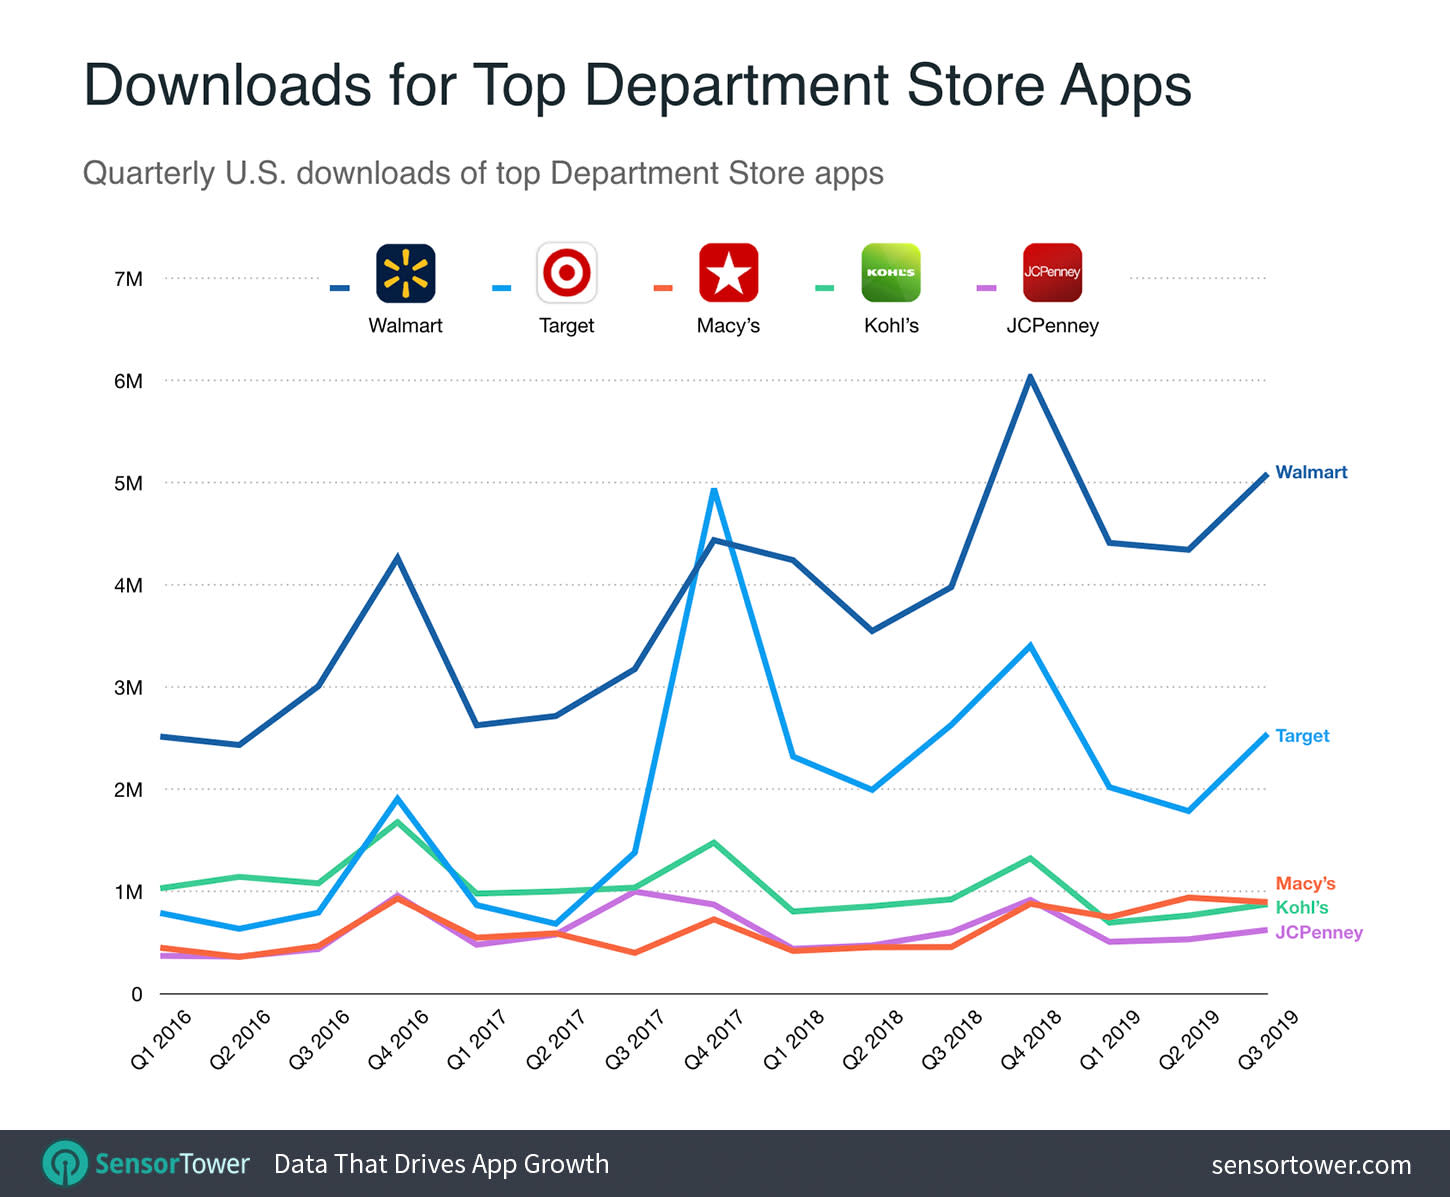Click the Sensor Tower logo in the footer
The image size is (1450, 1197).
[66, 1163]
